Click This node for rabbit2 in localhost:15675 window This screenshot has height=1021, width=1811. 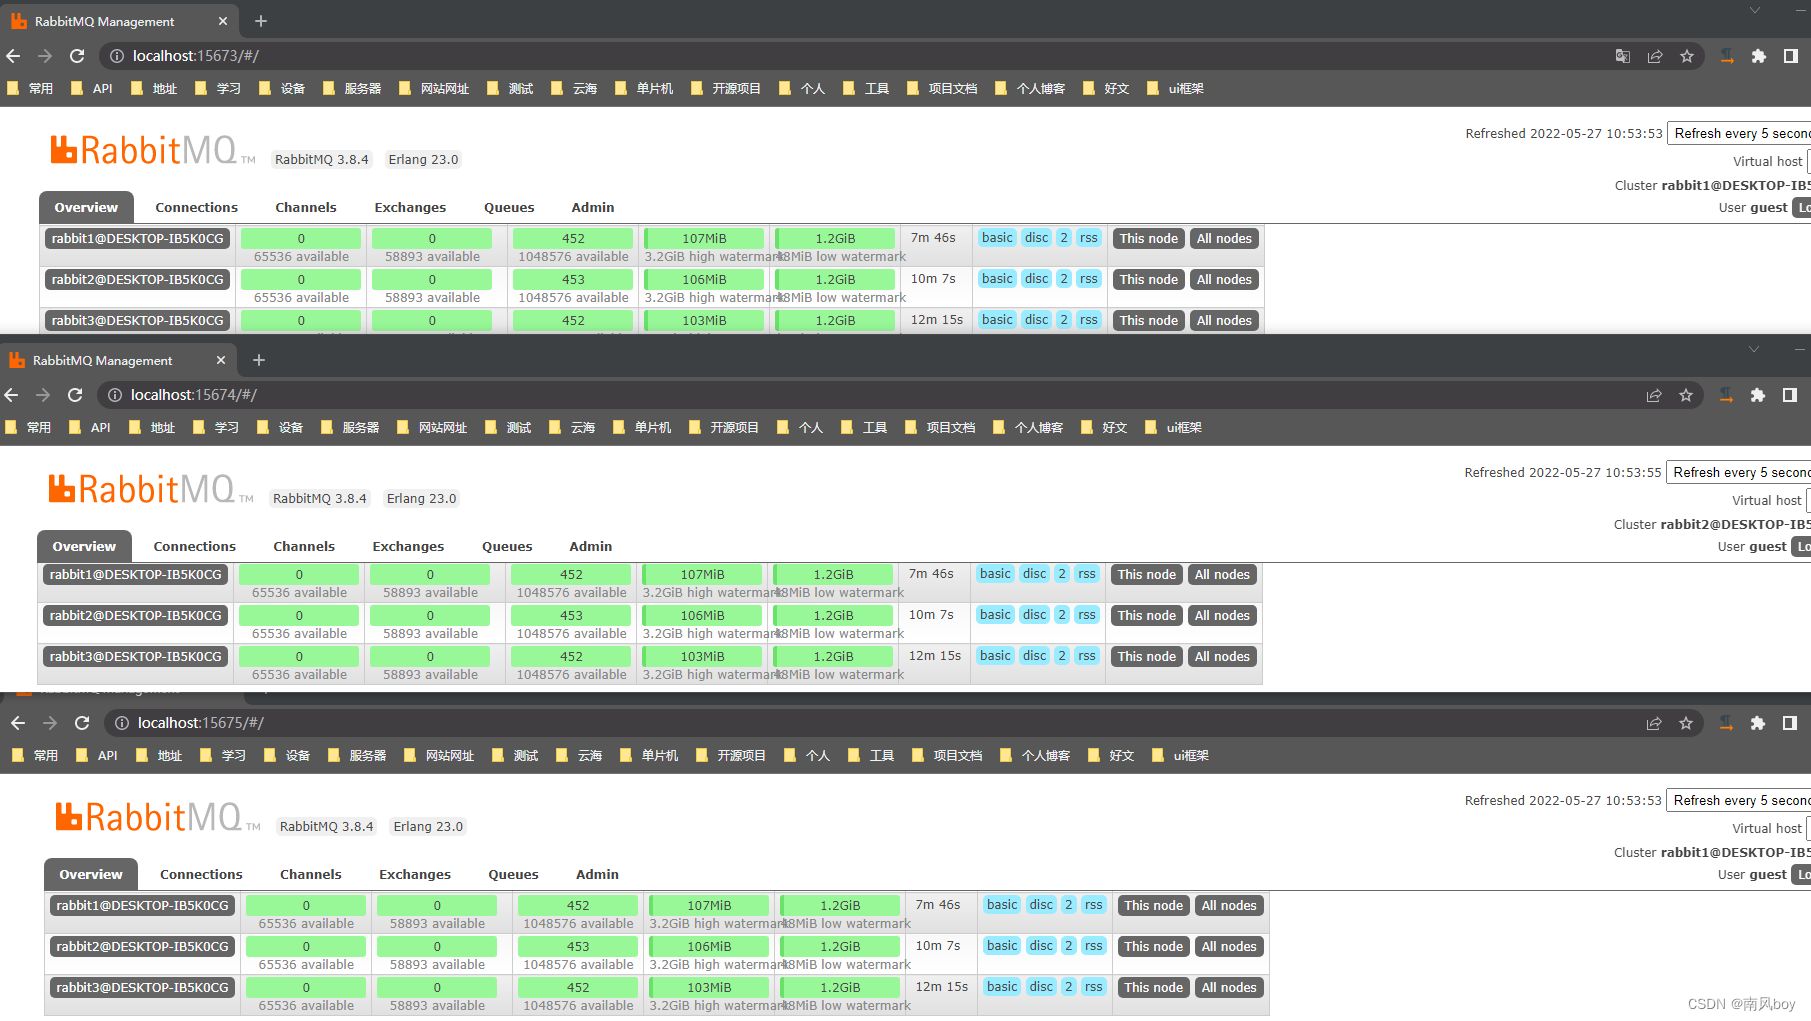(1154, 947)
